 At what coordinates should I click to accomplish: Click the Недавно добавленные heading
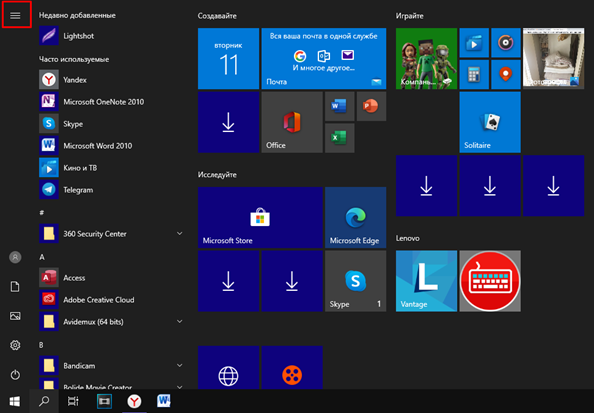coord(77,15)
